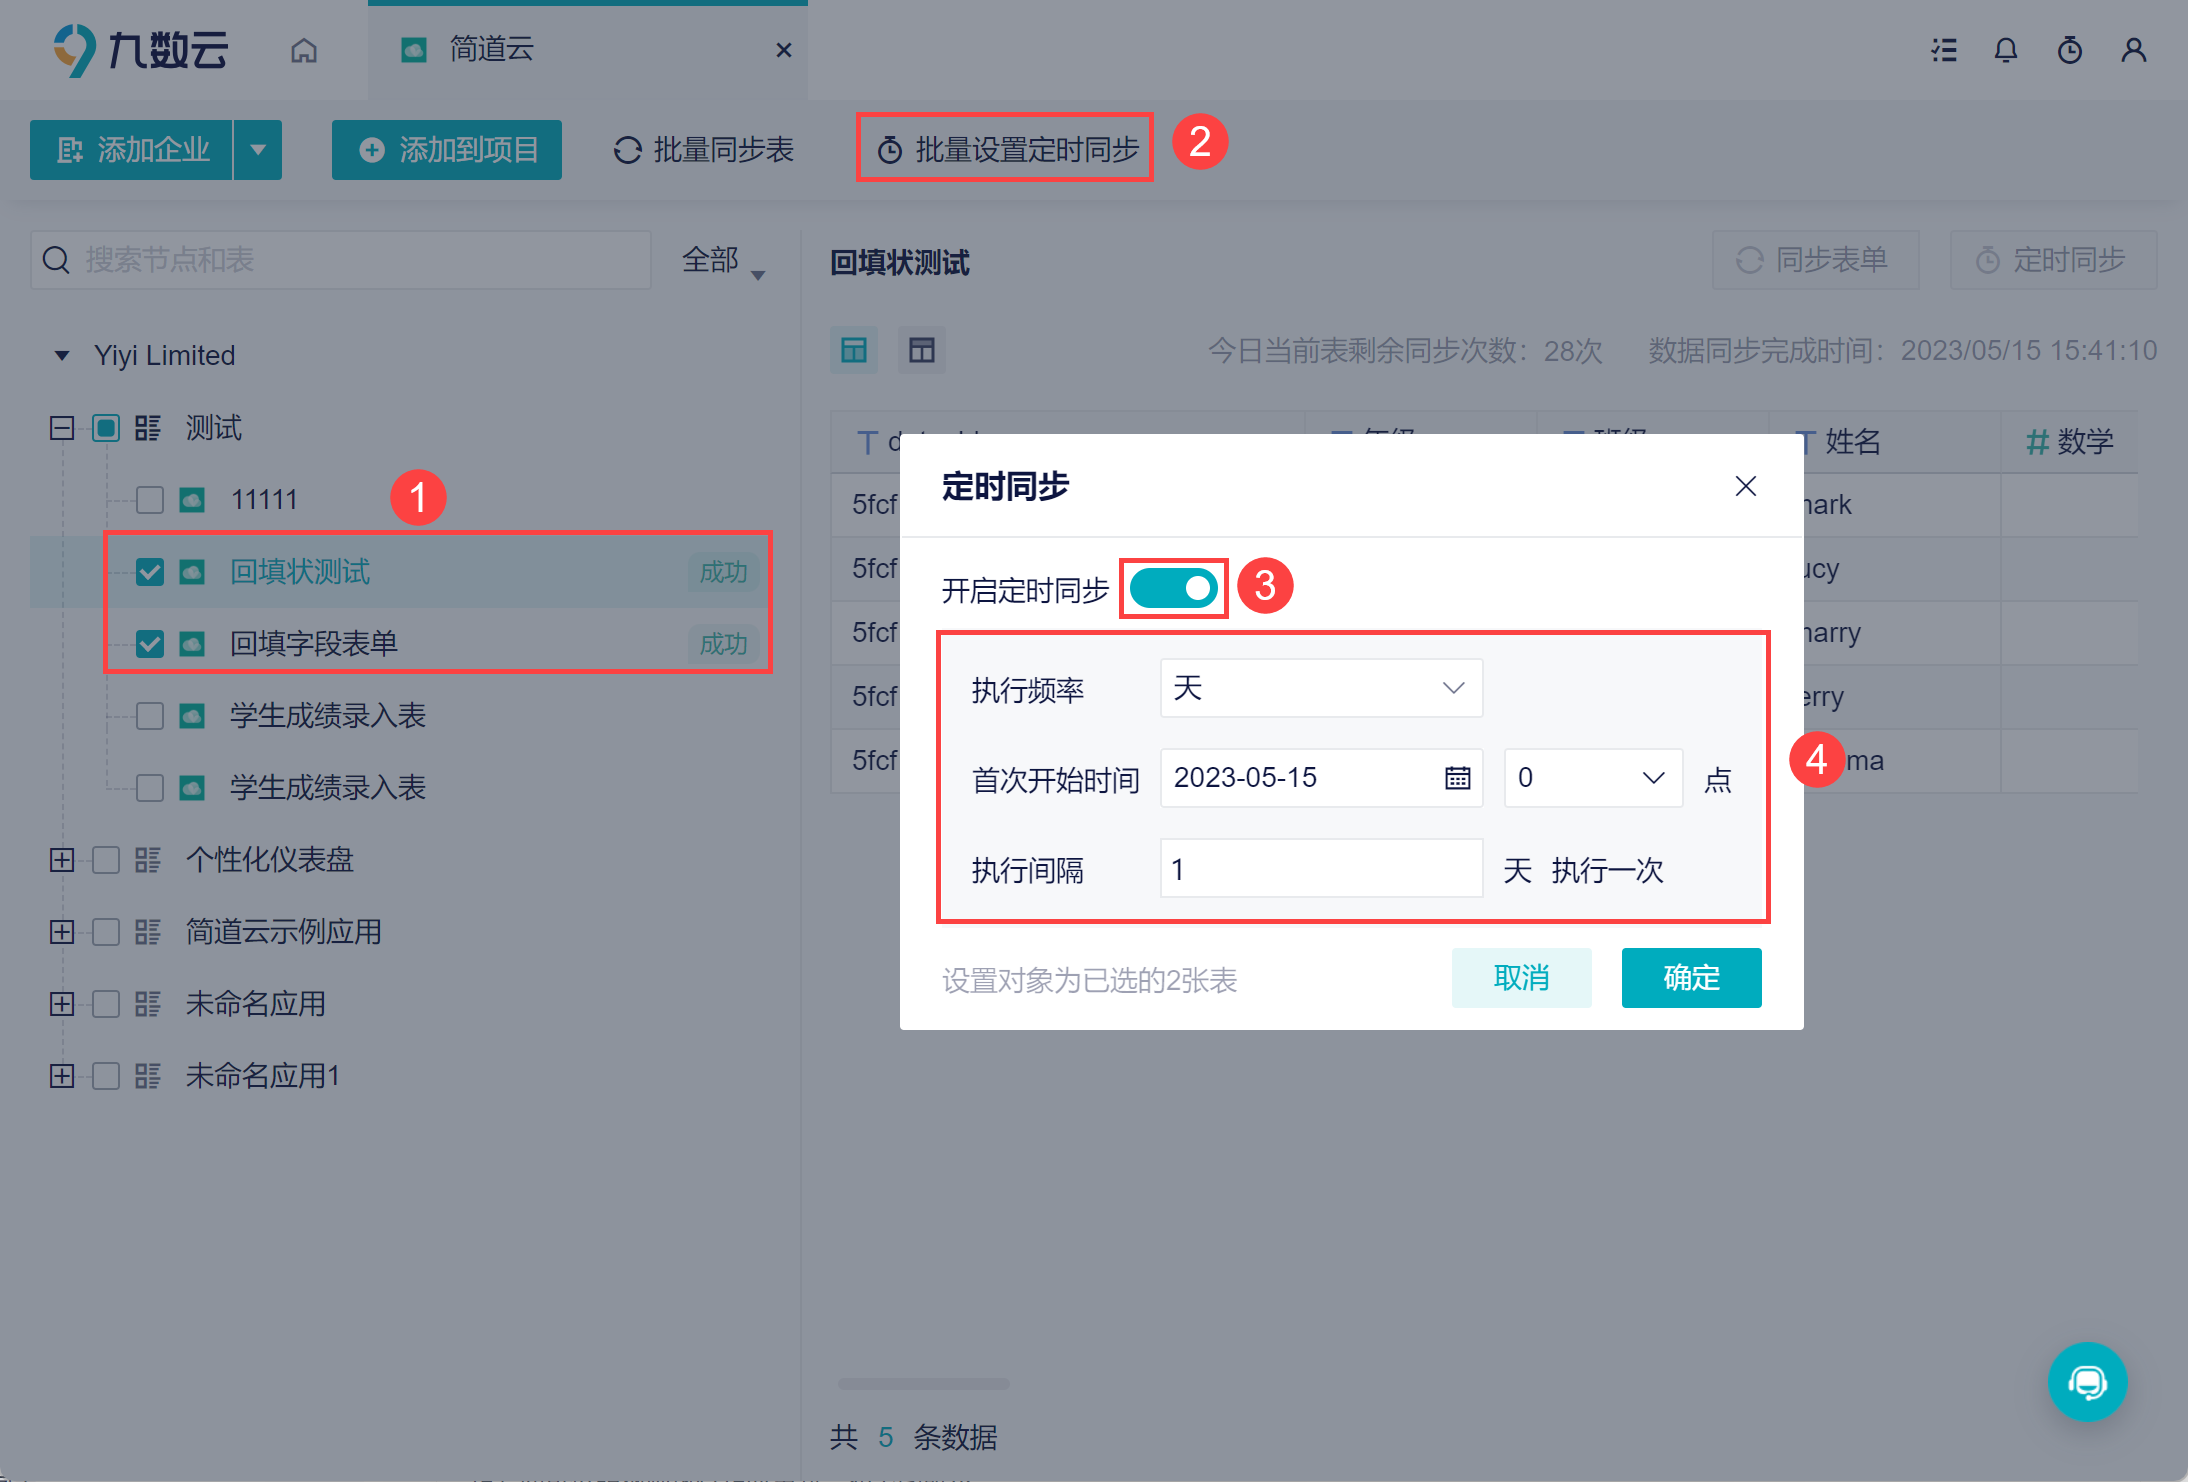Image resolution: width=2188 pixels, height=1482 pixels.
Task: Uncheck the 回填字段表单 checkbox
Action: (150, 644)
